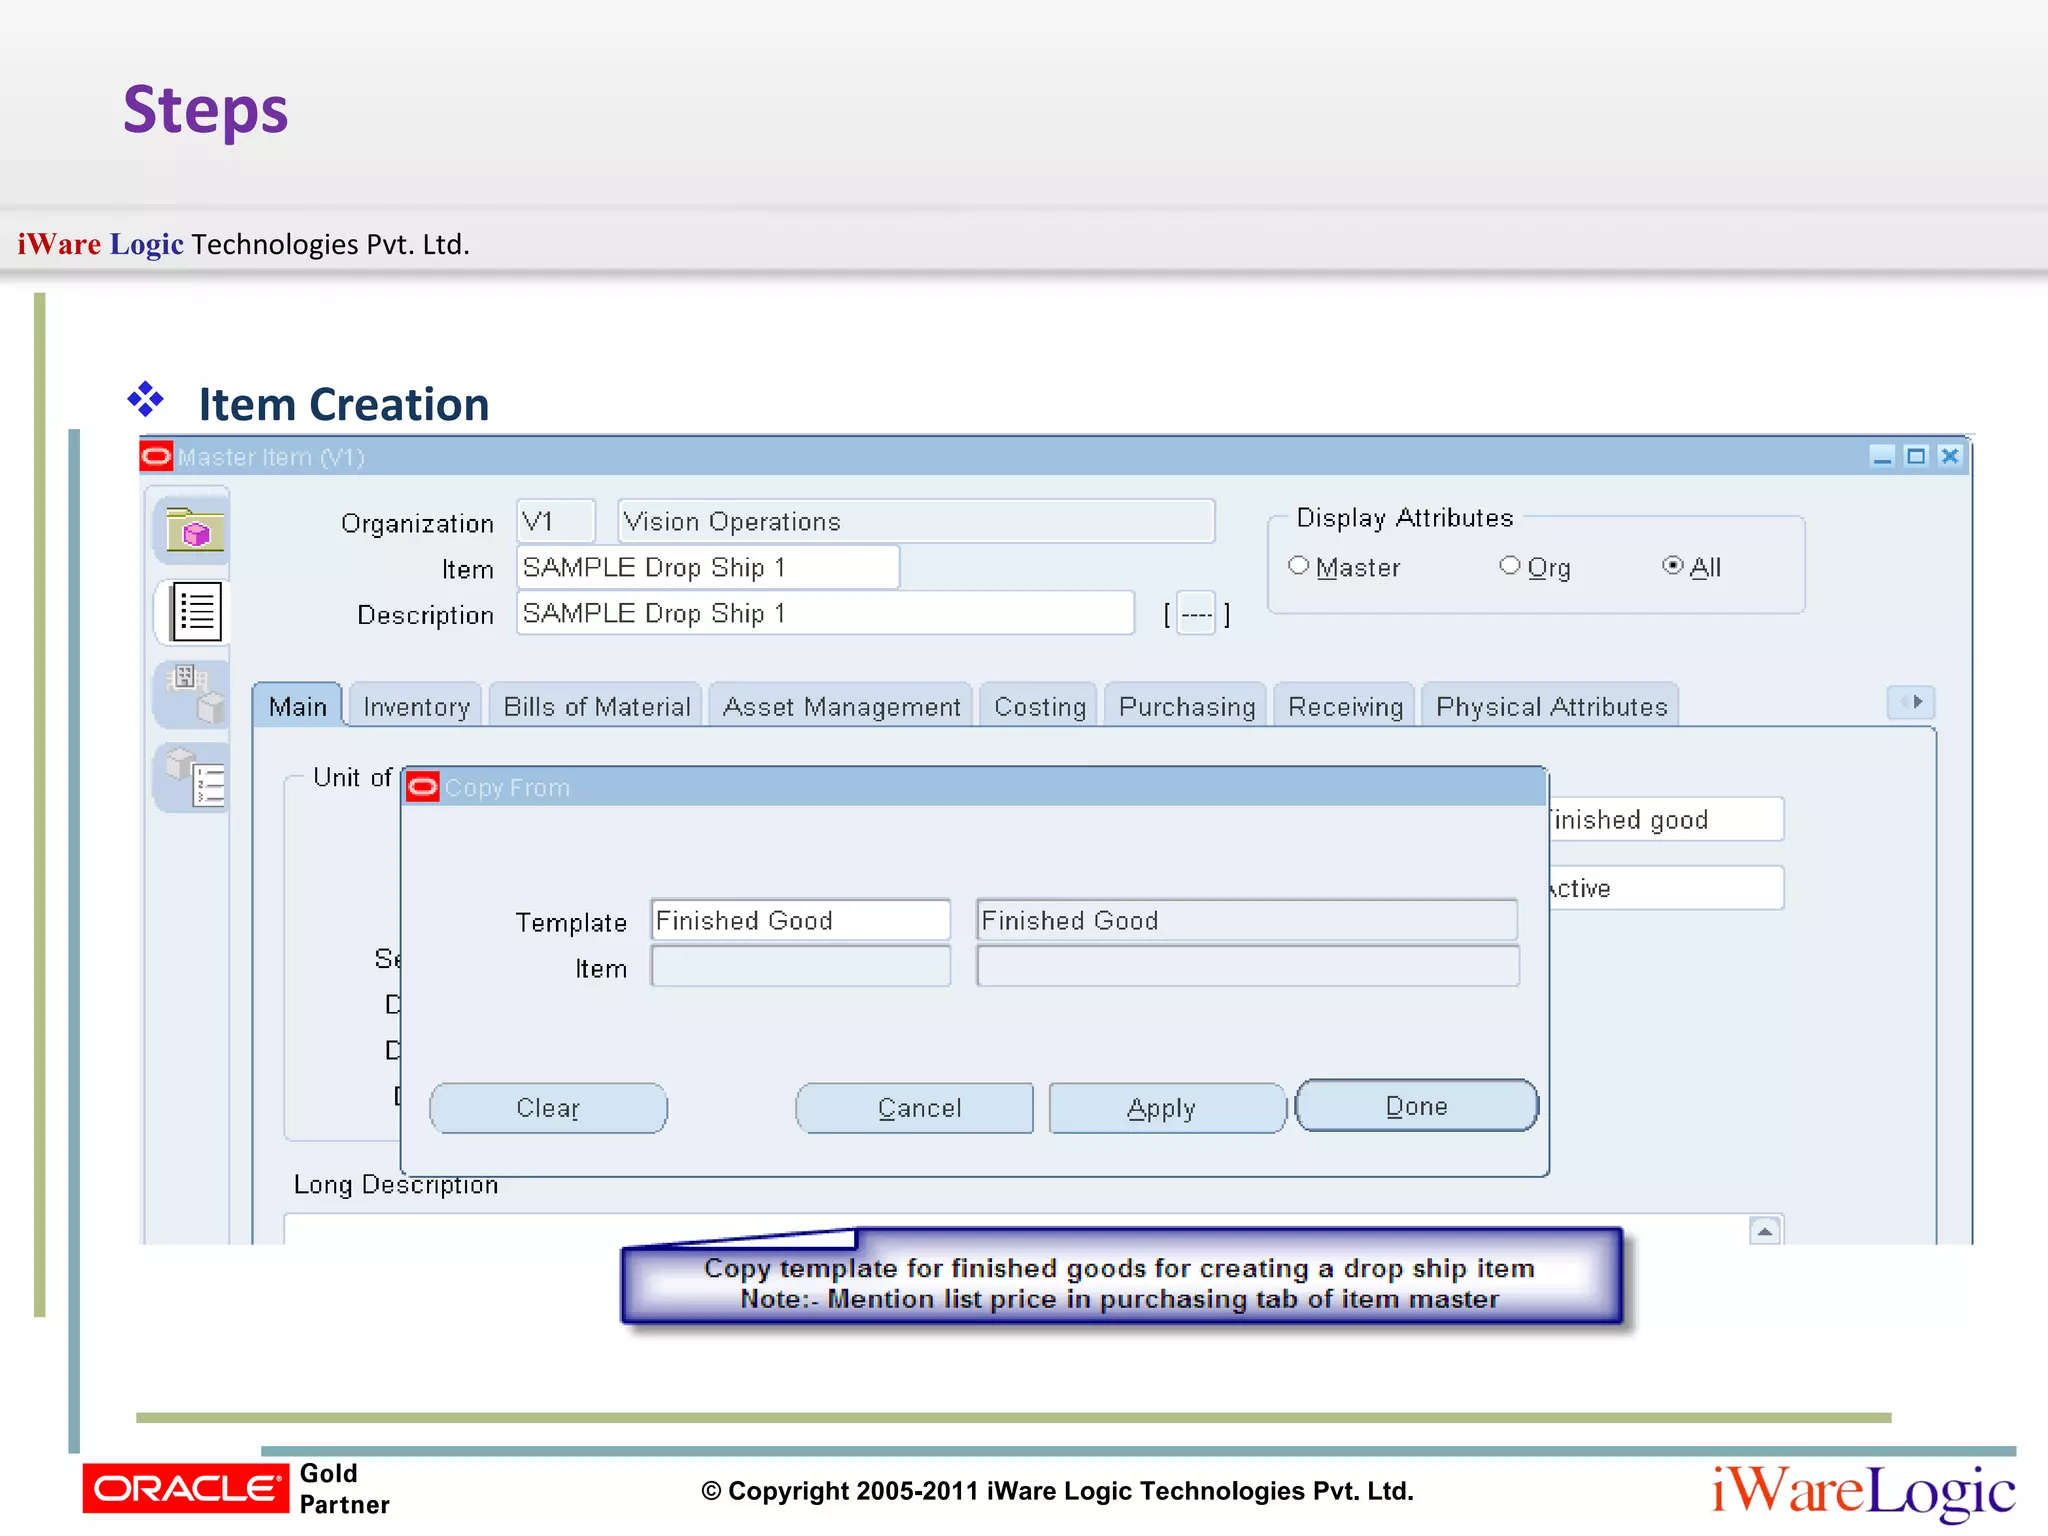Click the Oracle icon in Copy From title bar

422,788
